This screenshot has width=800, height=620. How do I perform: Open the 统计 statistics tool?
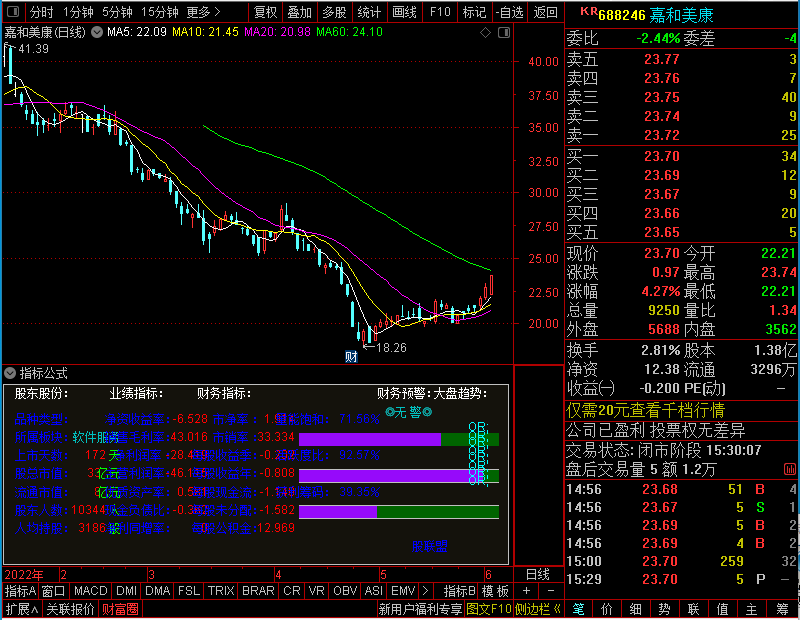369,12
